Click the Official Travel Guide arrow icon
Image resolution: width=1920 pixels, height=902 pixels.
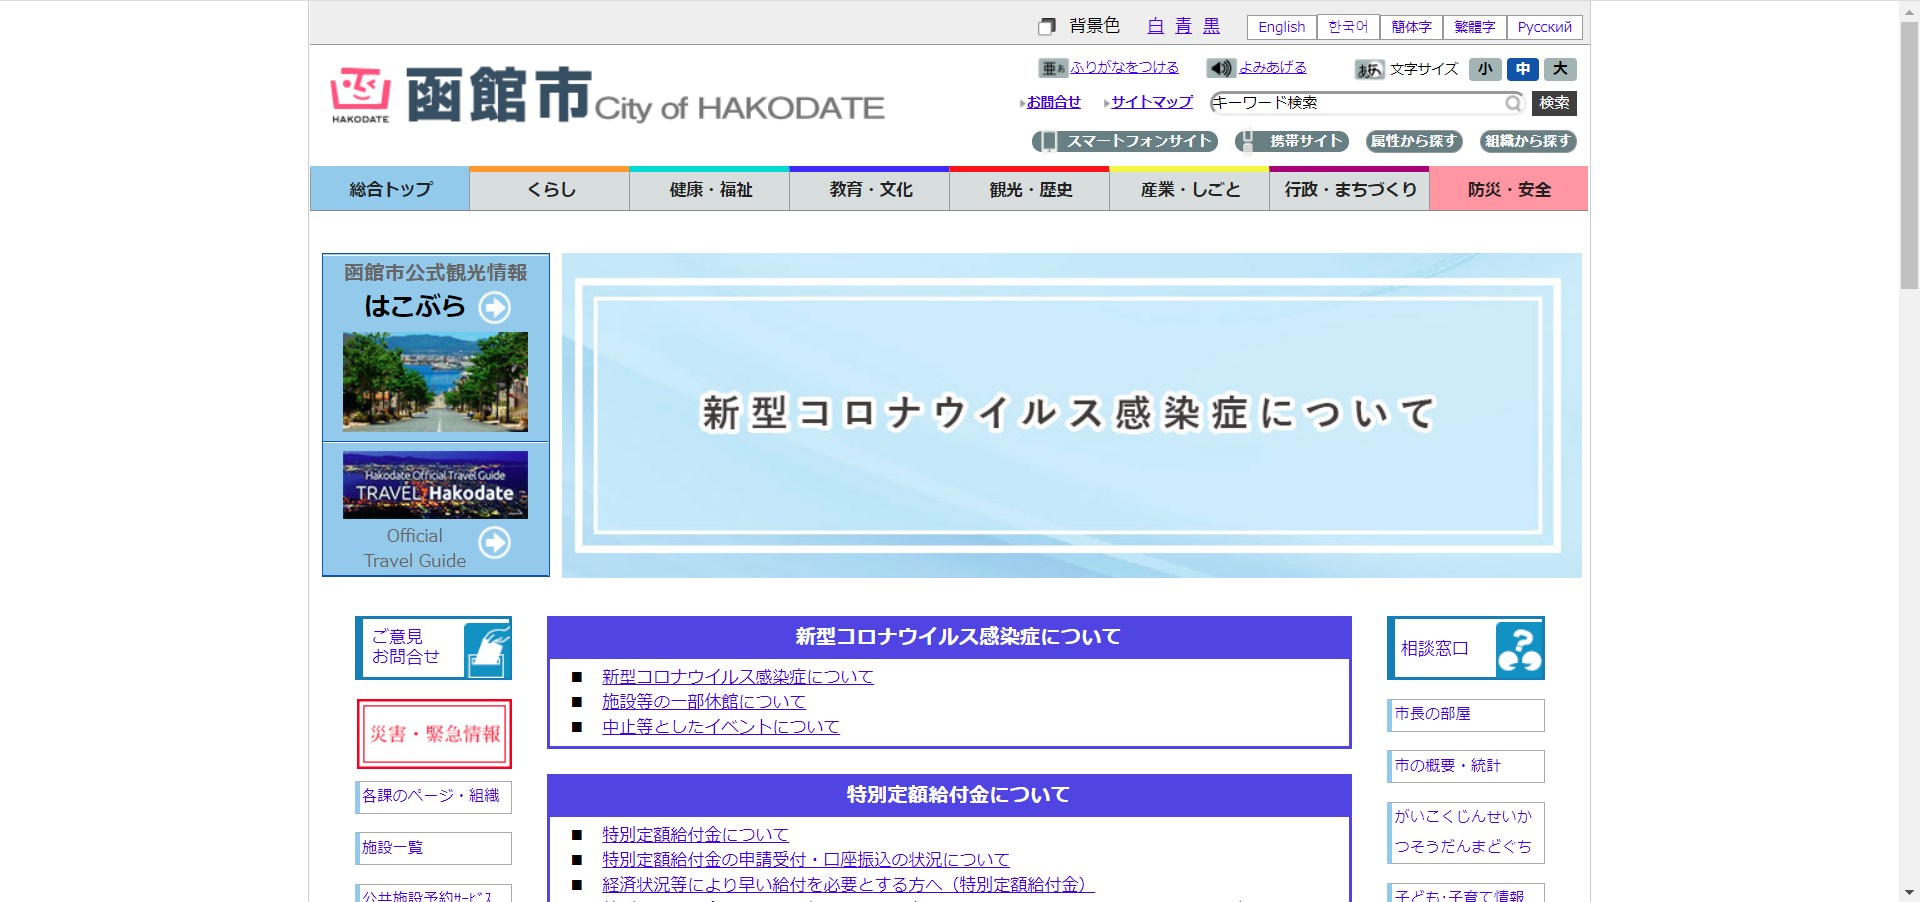pyautogui.click(x=494, y=542)
